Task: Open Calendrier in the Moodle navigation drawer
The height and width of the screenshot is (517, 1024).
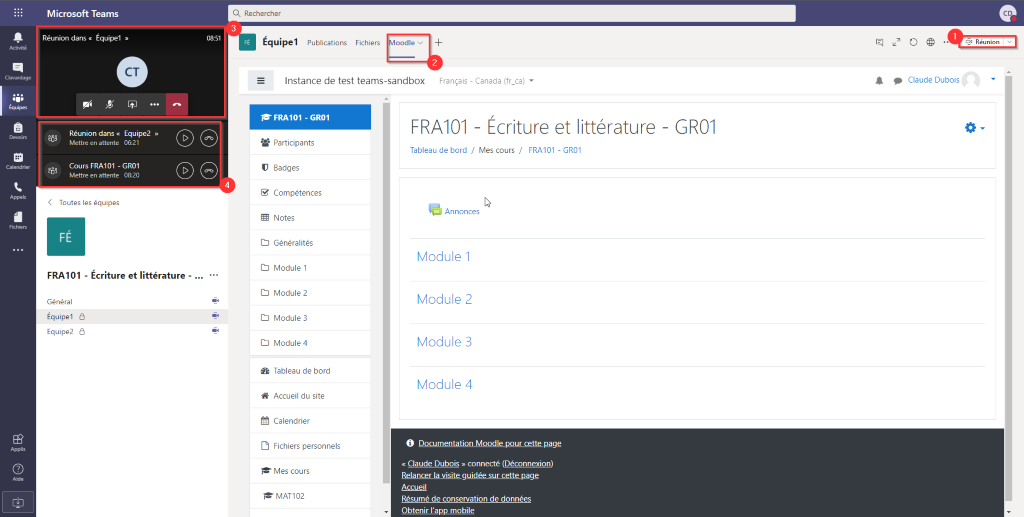Action: click(x=310, y=421)
